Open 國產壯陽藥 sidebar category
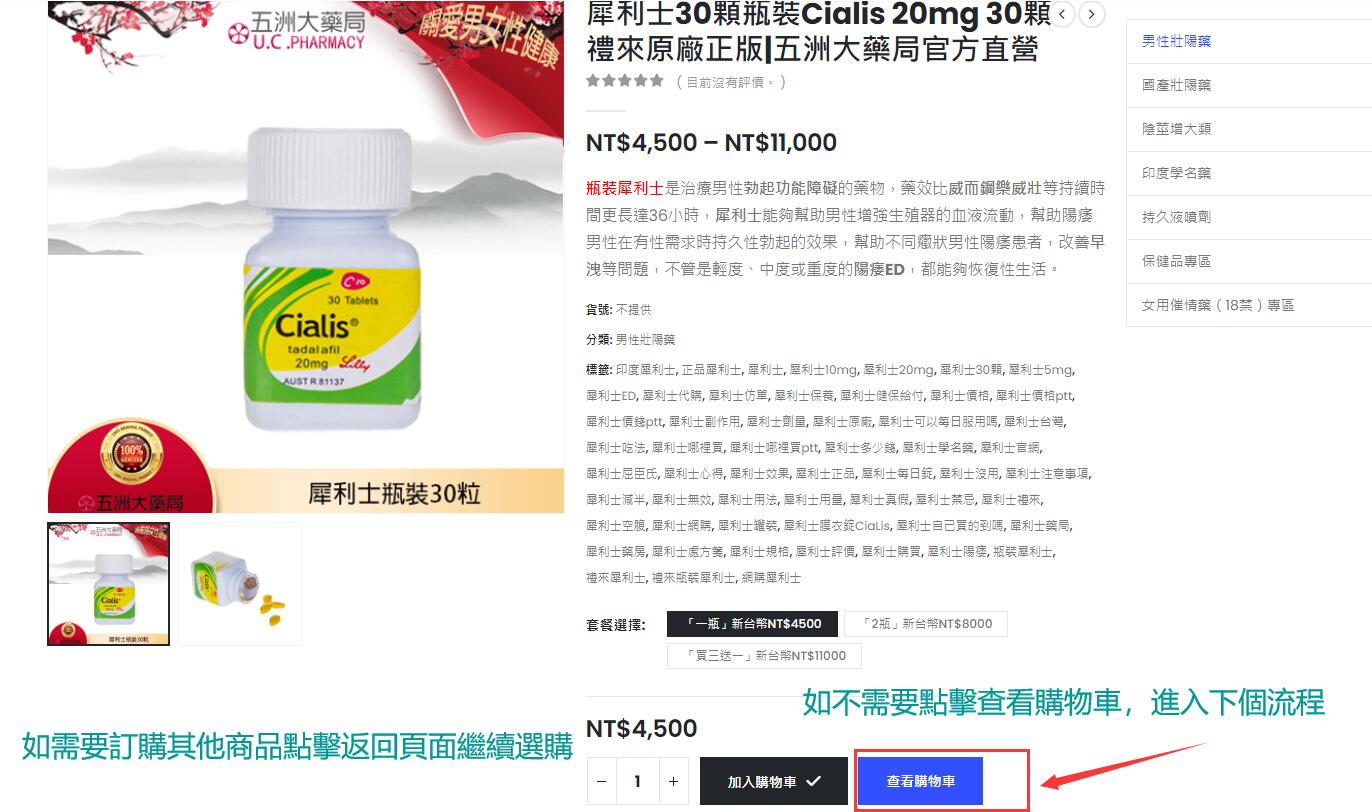Viewport: 1372px width, 812px height. 1177,85
